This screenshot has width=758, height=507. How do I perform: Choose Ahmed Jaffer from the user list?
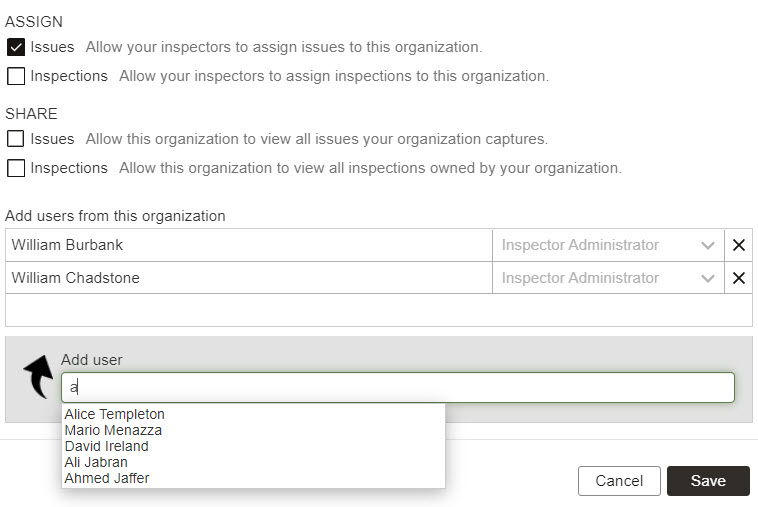pyautogui.click(x=107, y=478)
